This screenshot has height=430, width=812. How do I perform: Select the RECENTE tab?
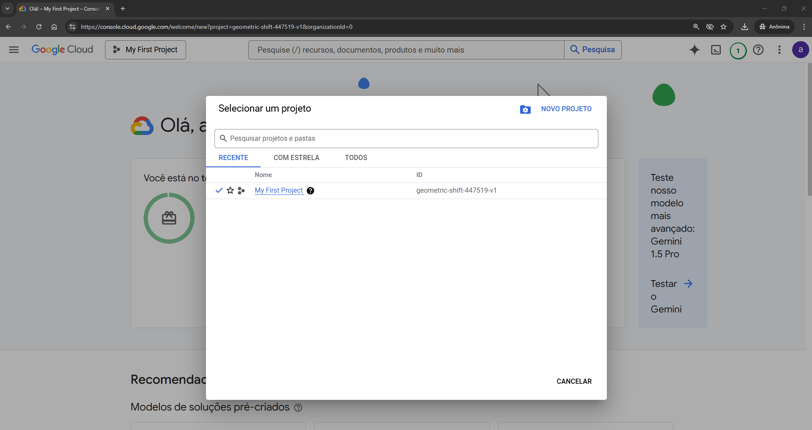point(233,157)
